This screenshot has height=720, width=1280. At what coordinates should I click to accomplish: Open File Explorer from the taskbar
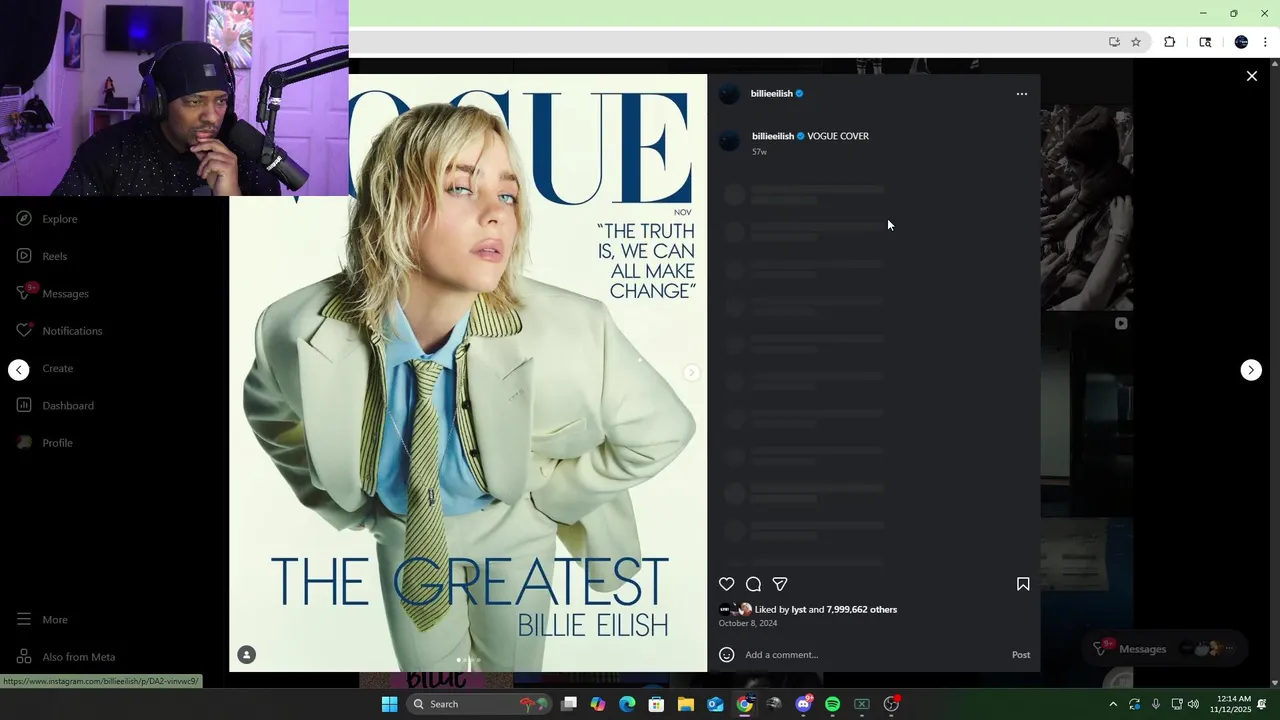686,704
